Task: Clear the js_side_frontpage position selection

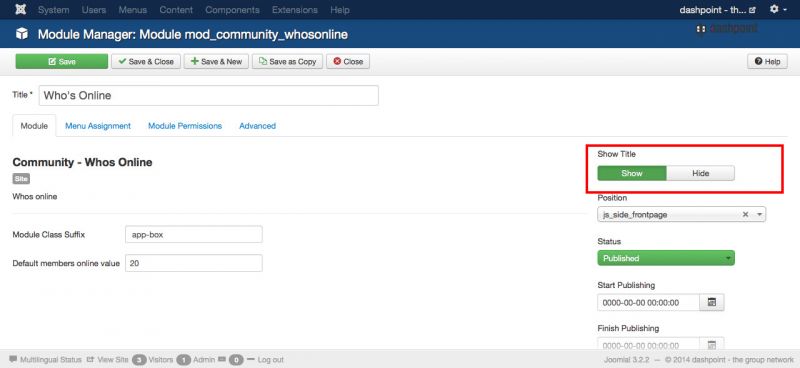Action: pyautogui.click(x=745, y=215)
